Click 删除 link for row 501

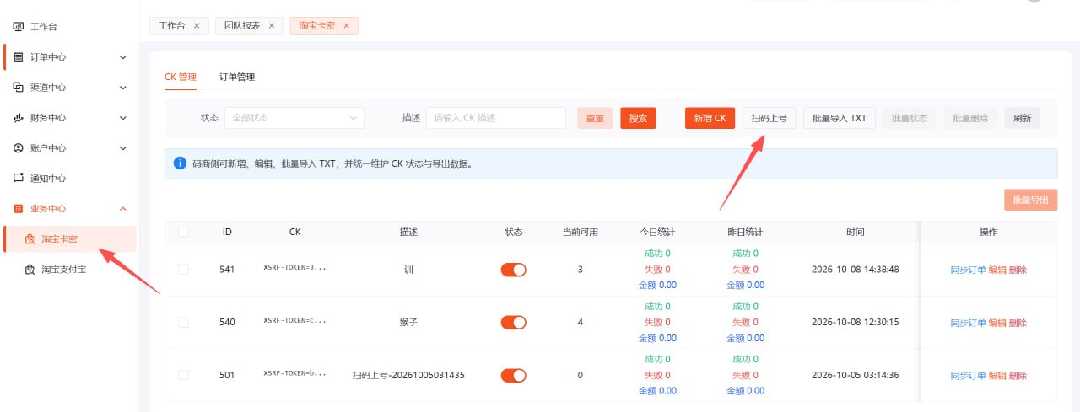pyautogui.click(x=1017, y=375)
